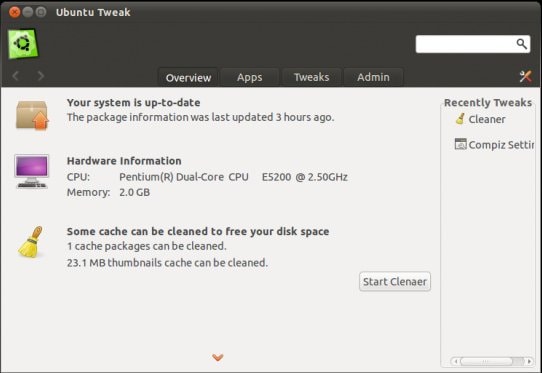Click the 'Your system is up-to-date' heading
The image size is (542, 373).
pos(133,103)
